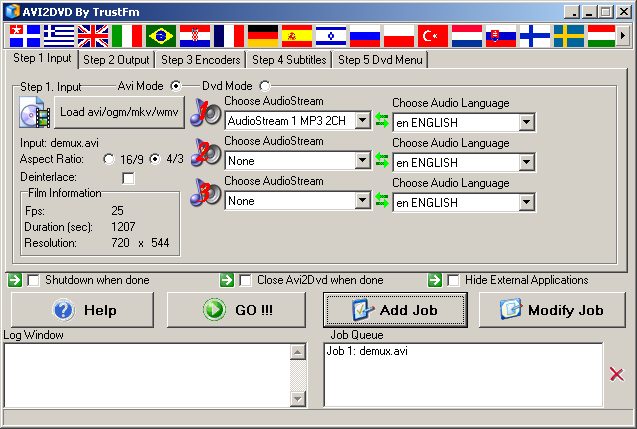Enable Shutdown when done
Viewport: 637px width, 429px height.
[x=33, y=280]
